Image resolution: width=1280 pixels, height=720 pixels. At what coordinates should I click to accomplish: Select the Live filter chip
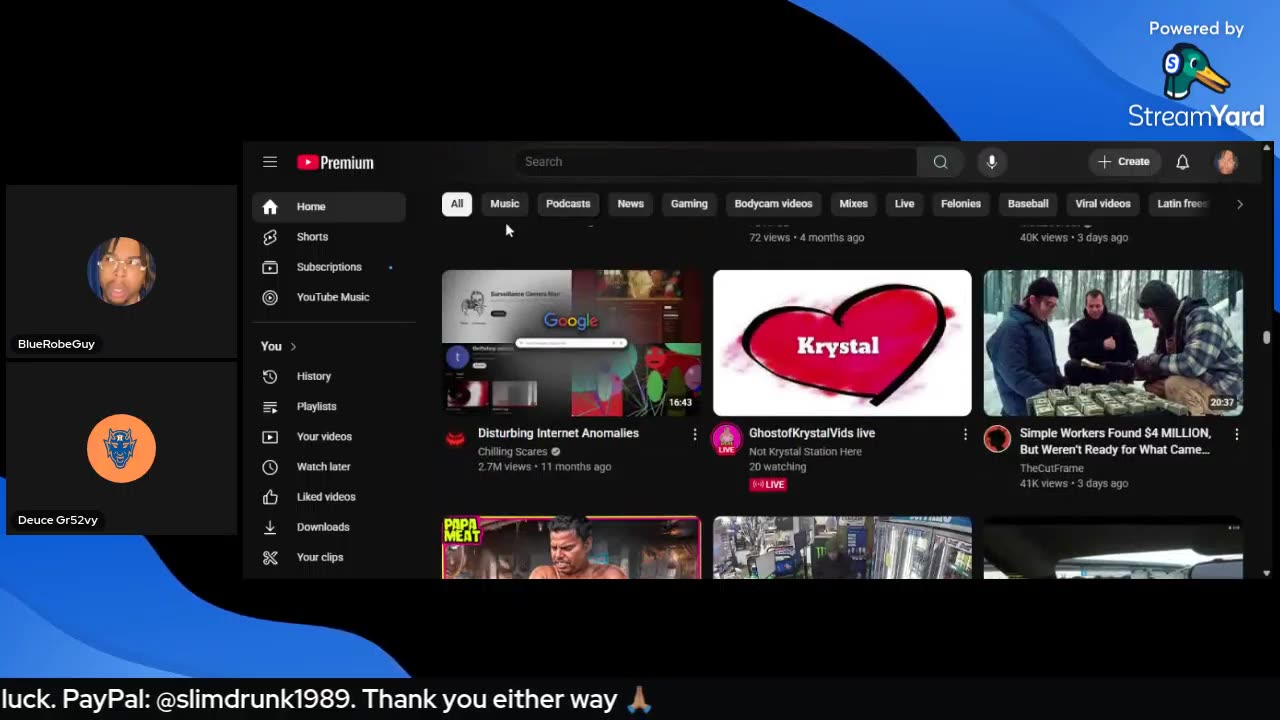pyautogui.click(x=904, y=204)
